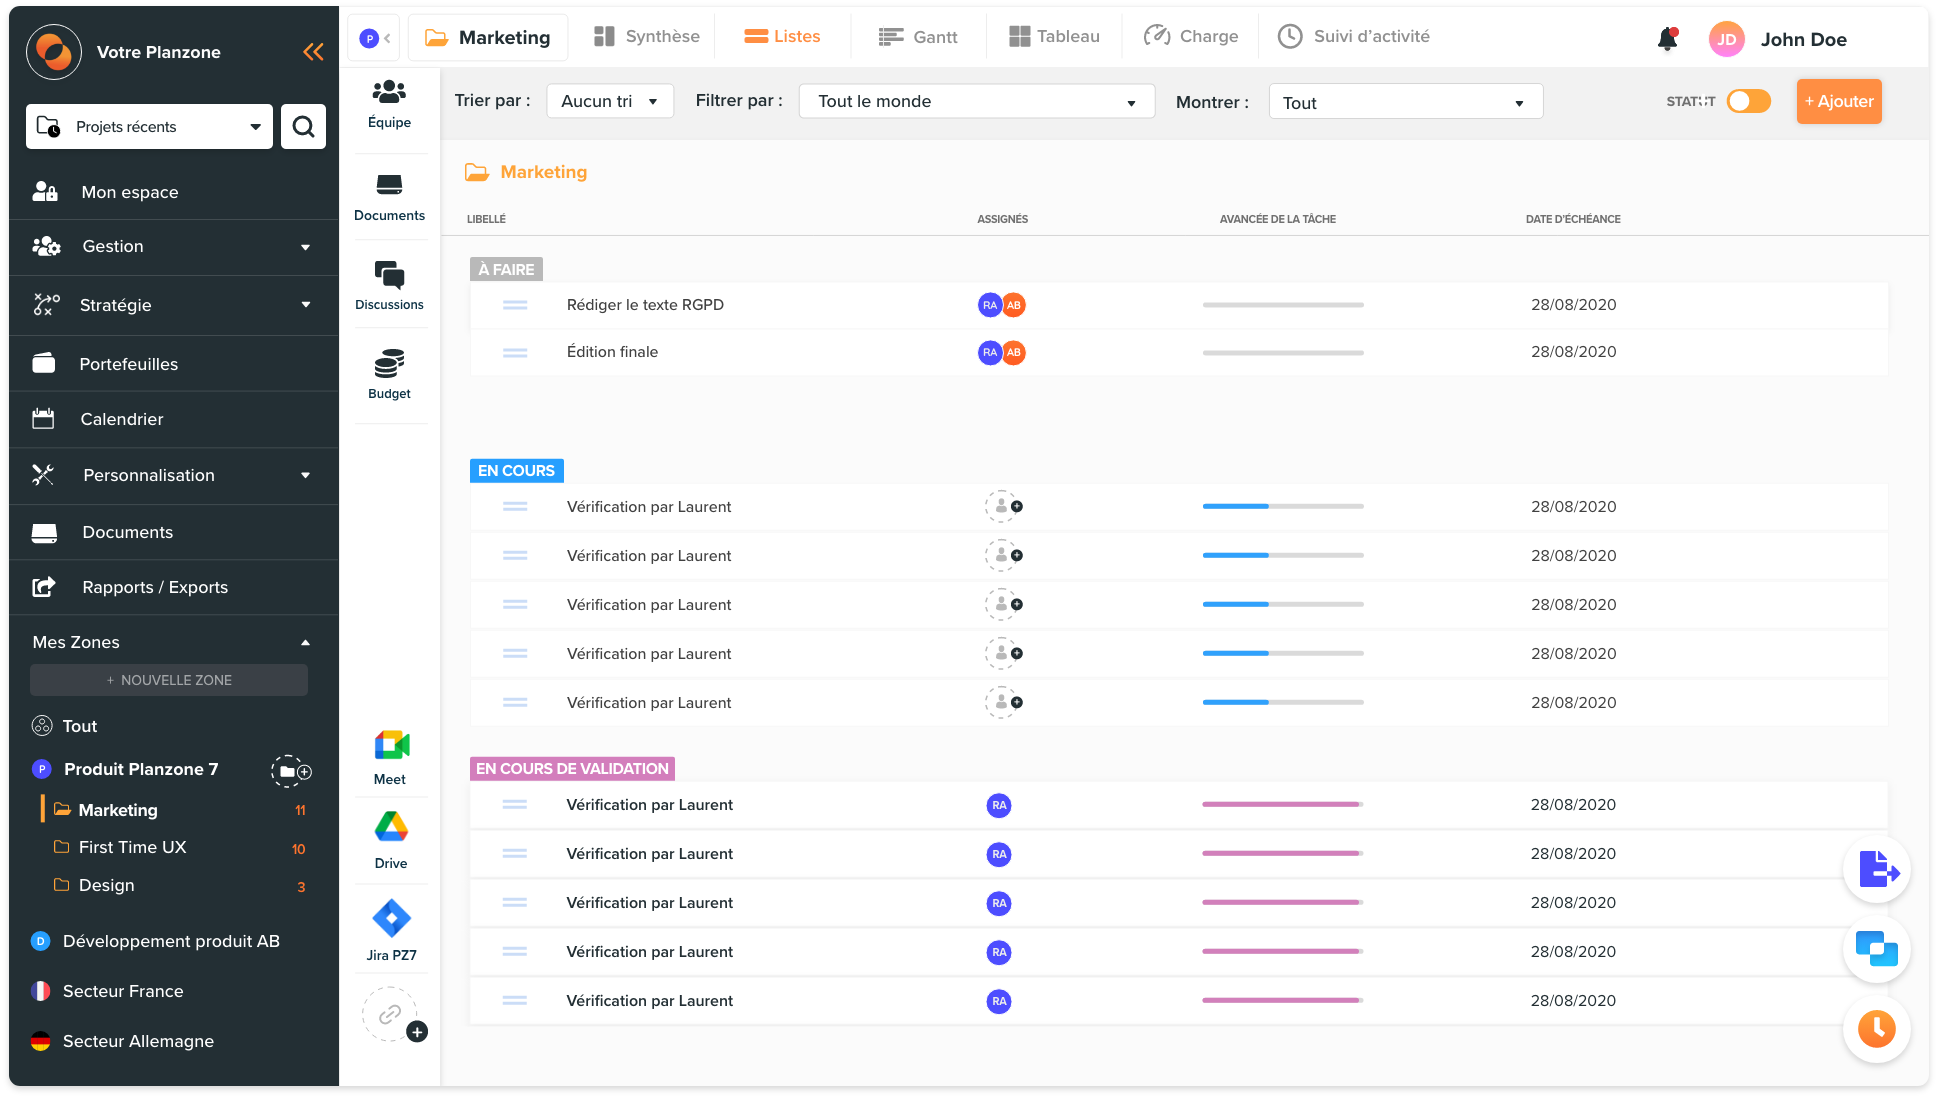The height and width of the screenshot is (1098, 1938).
Task: Open the Filtrer par dropdown
Action: click(x=976, y=101)
